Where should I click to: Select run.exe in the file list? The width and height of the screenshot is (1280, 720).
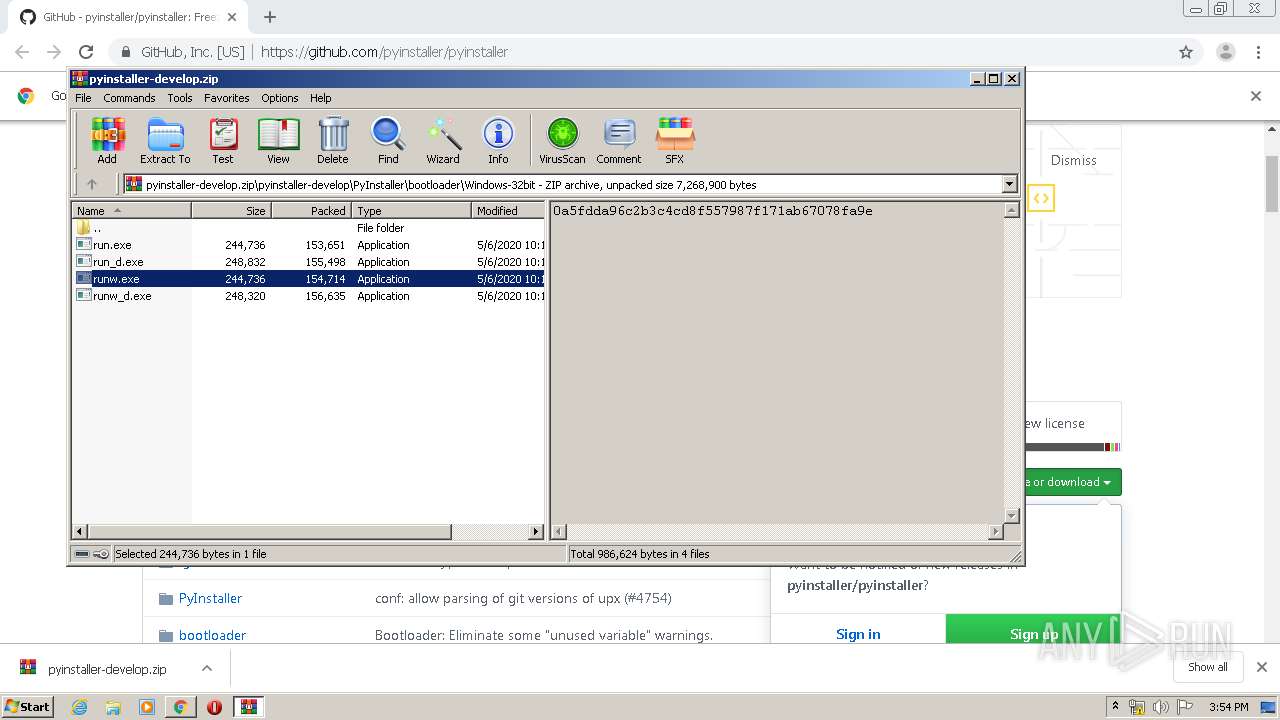[309, 245]
